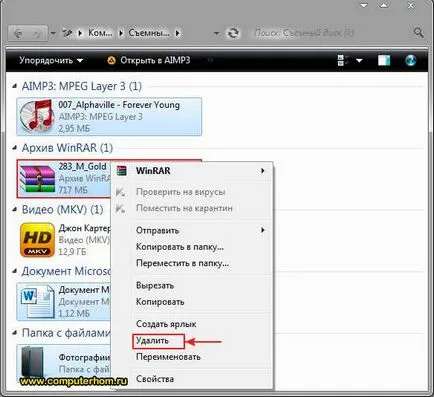Click the AIMP3 music file icon

tap(37, 116)
